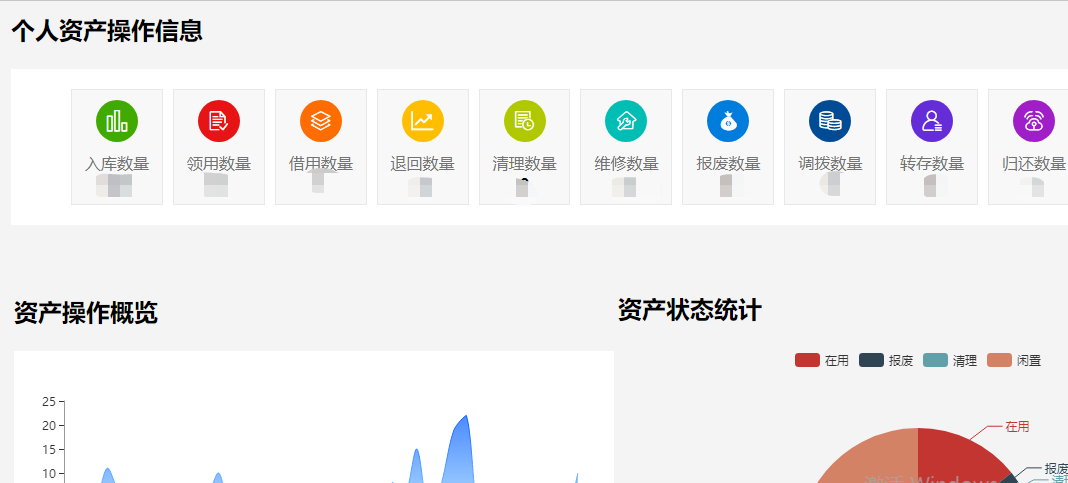The width and height of the screenshot is (1068, 483).
Task: Click the 资产操作概览 section heading
Action: pyautogui.click(x=86, y=313)
